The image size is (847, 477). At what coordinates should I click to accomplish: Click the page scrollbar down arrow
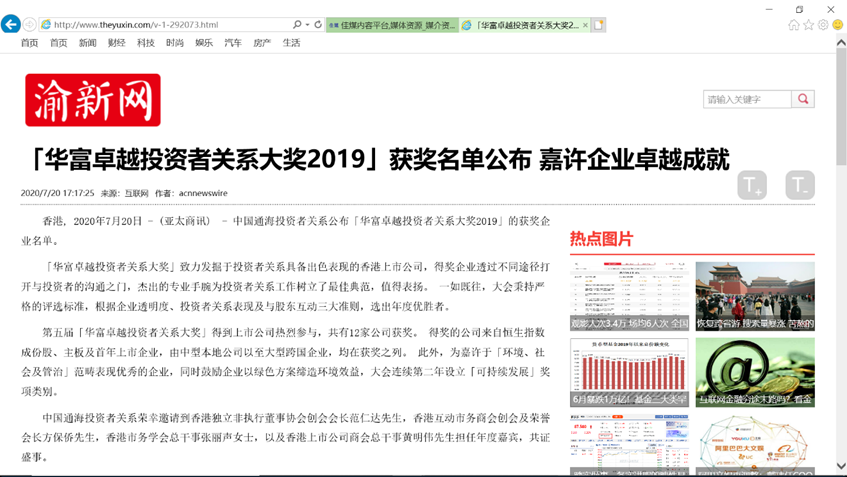[x=841, y=466]
